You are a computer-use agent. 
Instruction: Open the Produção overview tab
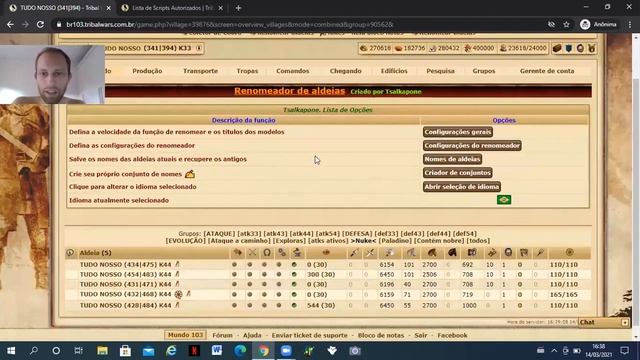click(147, 71)
